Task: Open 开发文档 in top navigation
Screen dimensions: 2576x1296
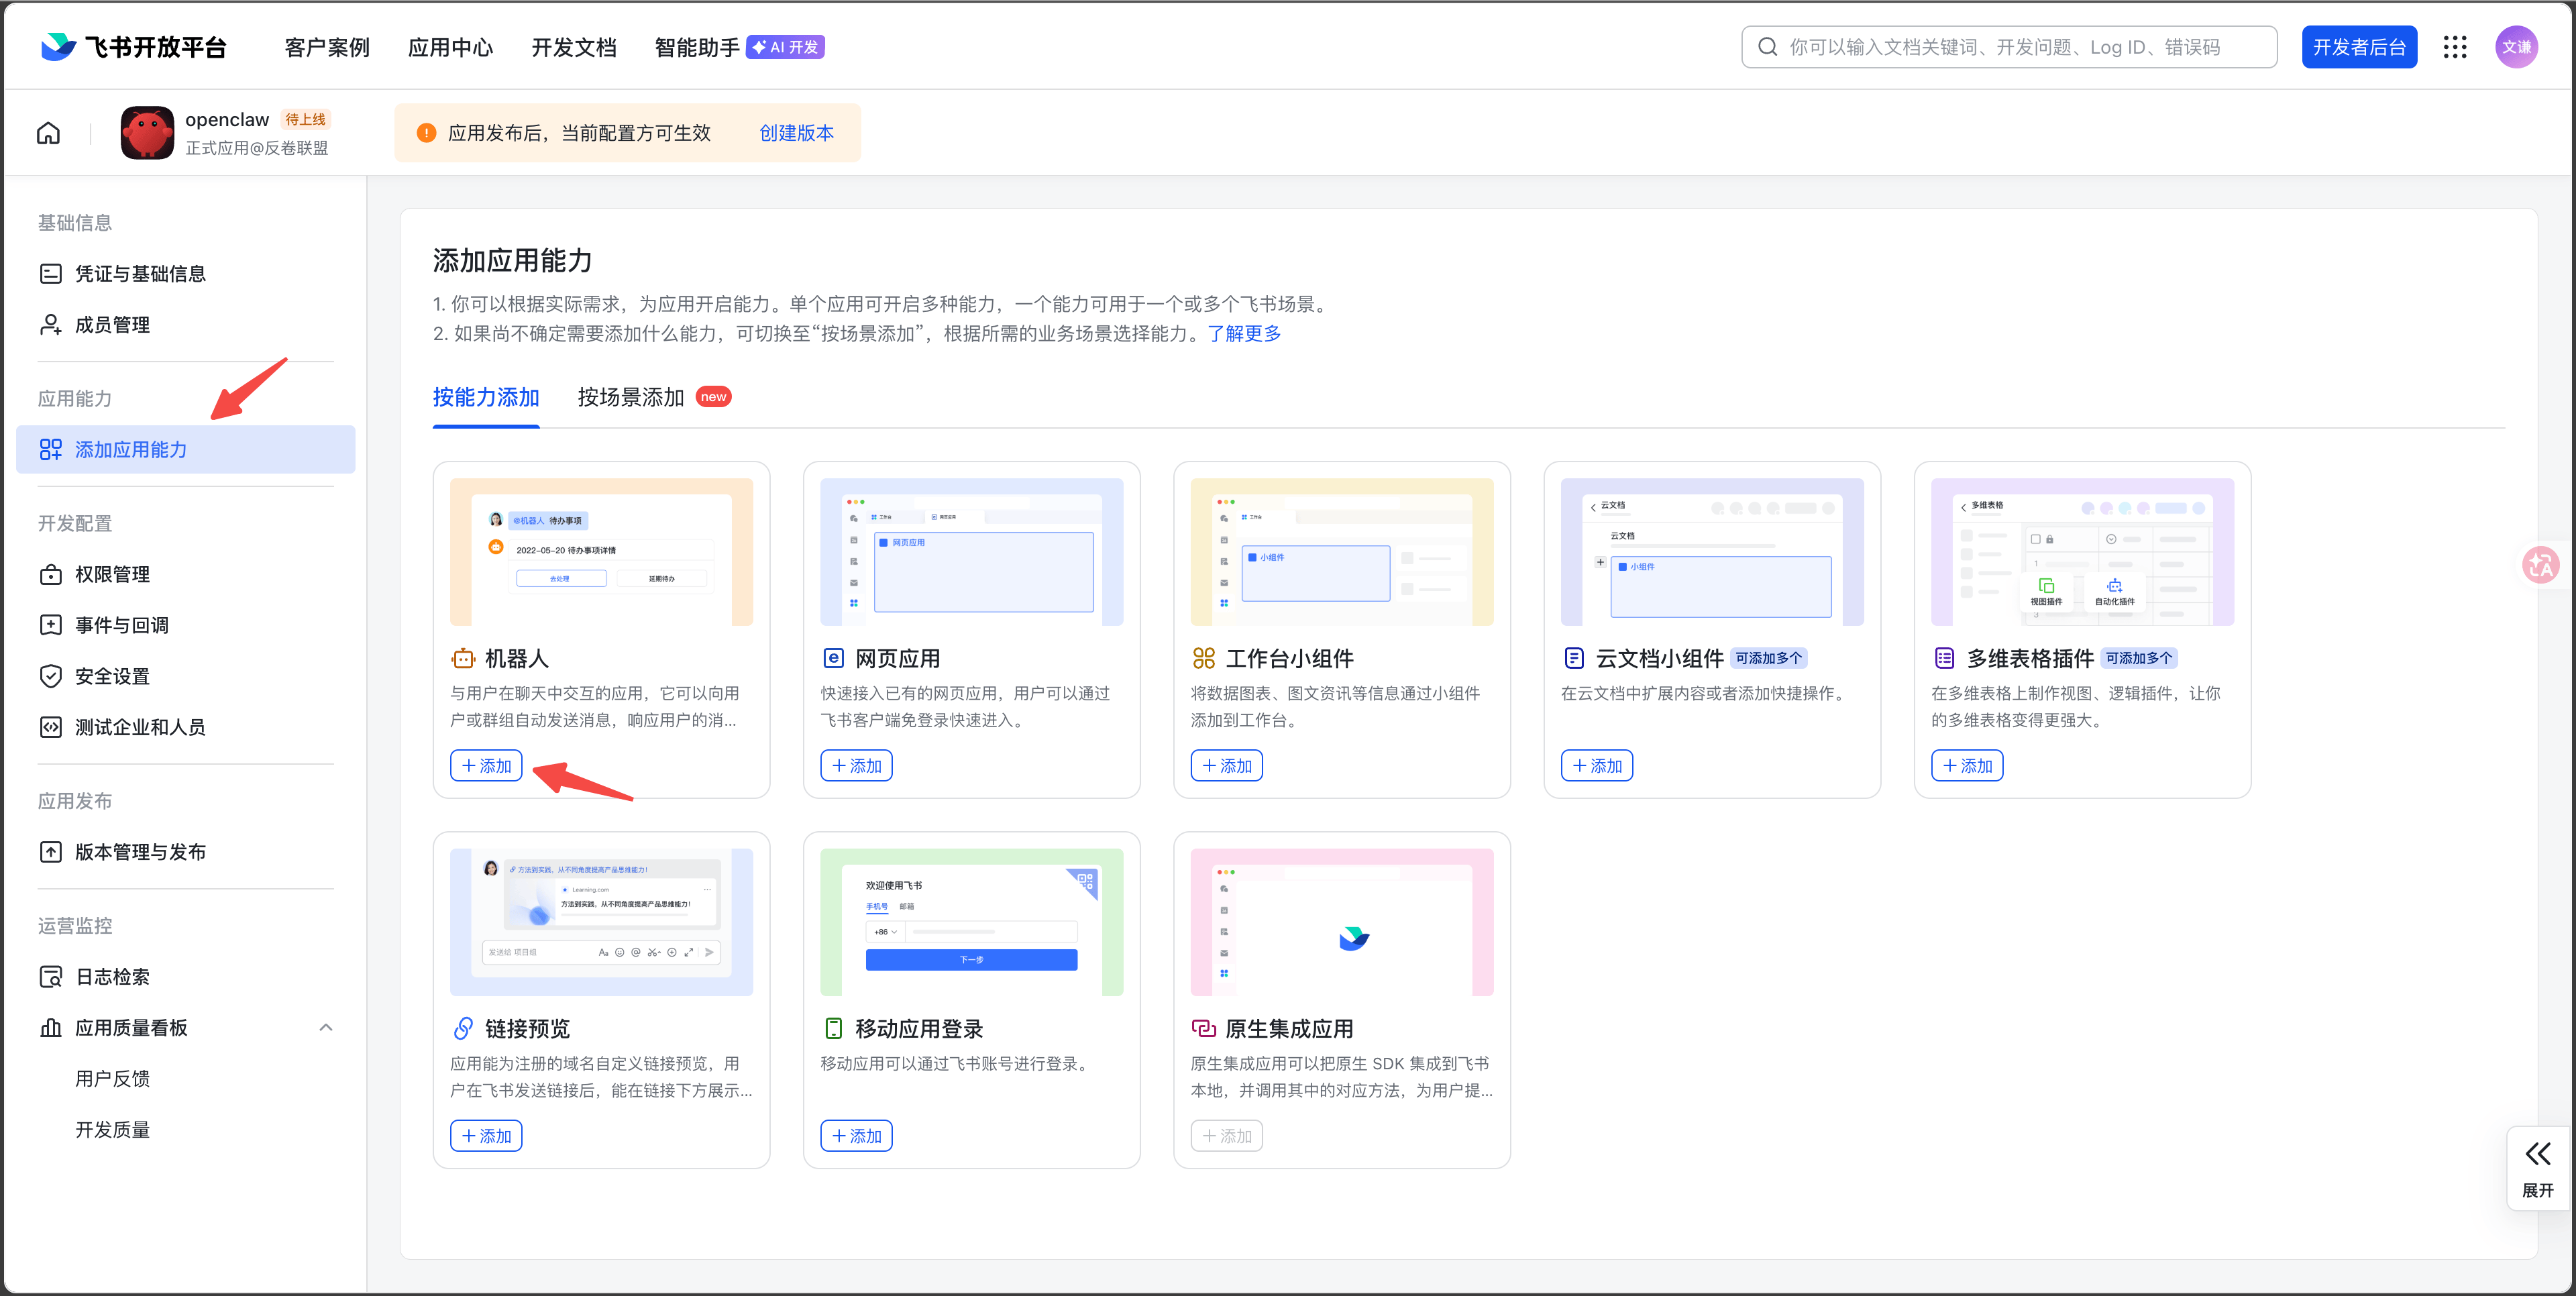Action: (574, 47)
